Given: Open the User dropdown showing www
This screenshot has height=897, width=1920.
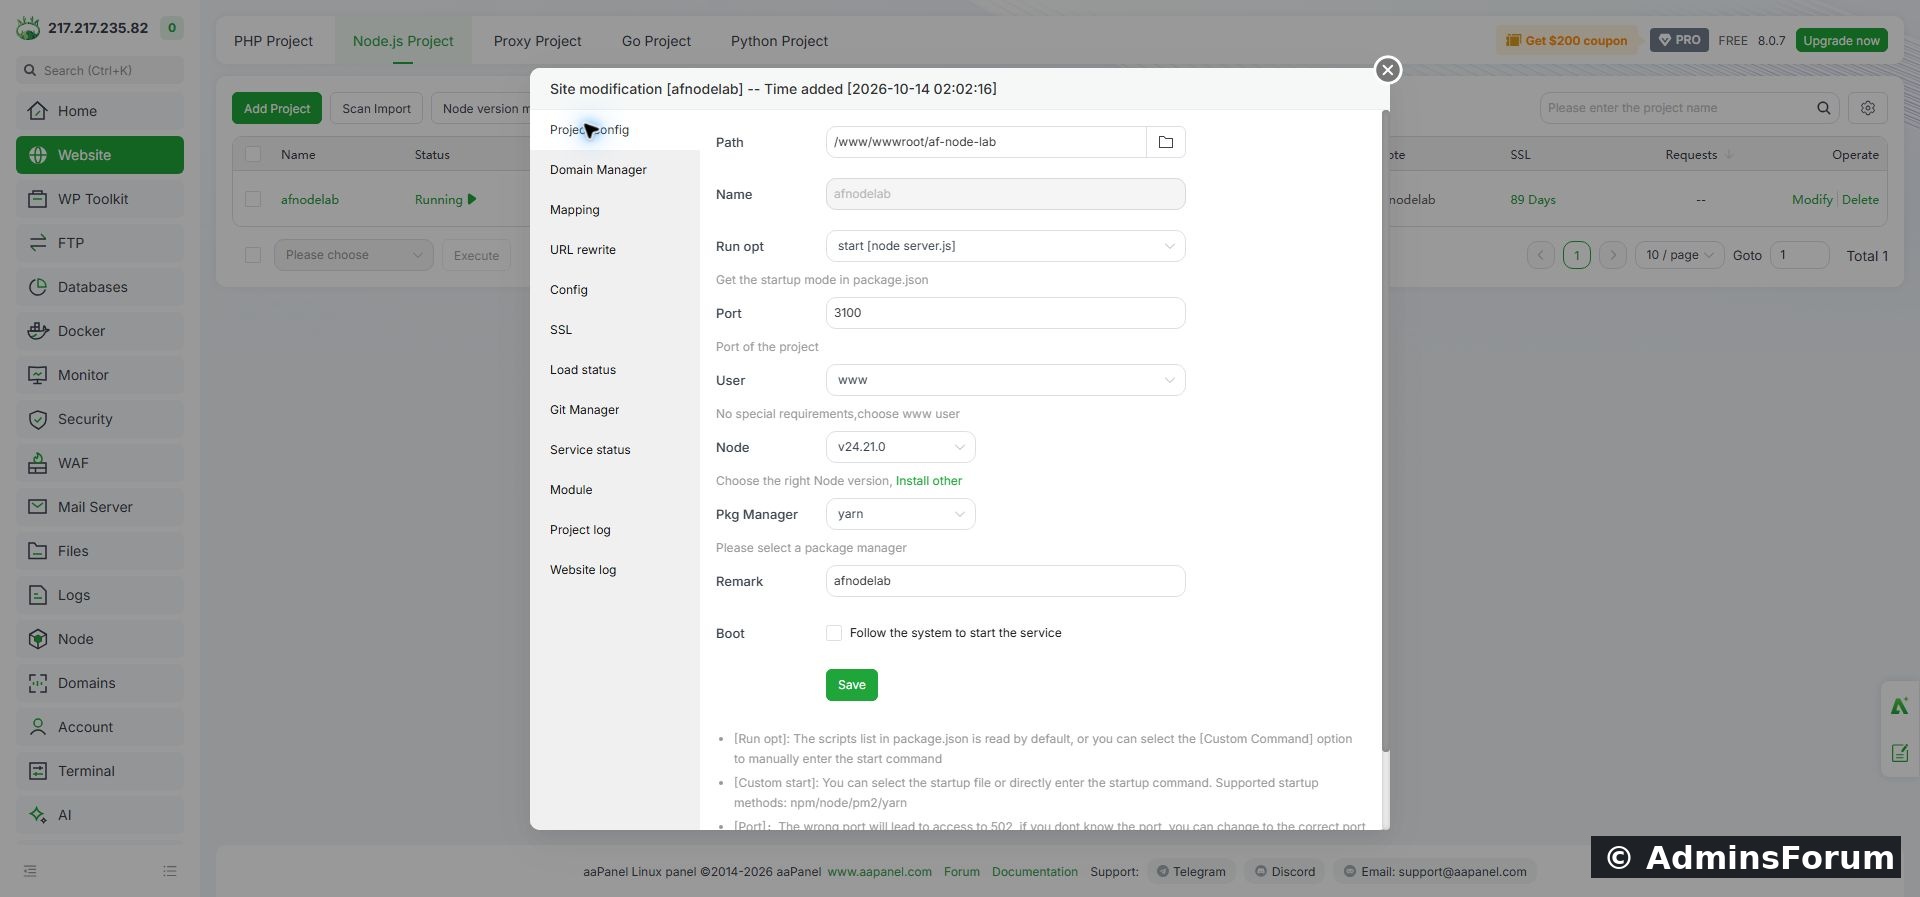Looking at the screenshot, I should pos(1006,380).
